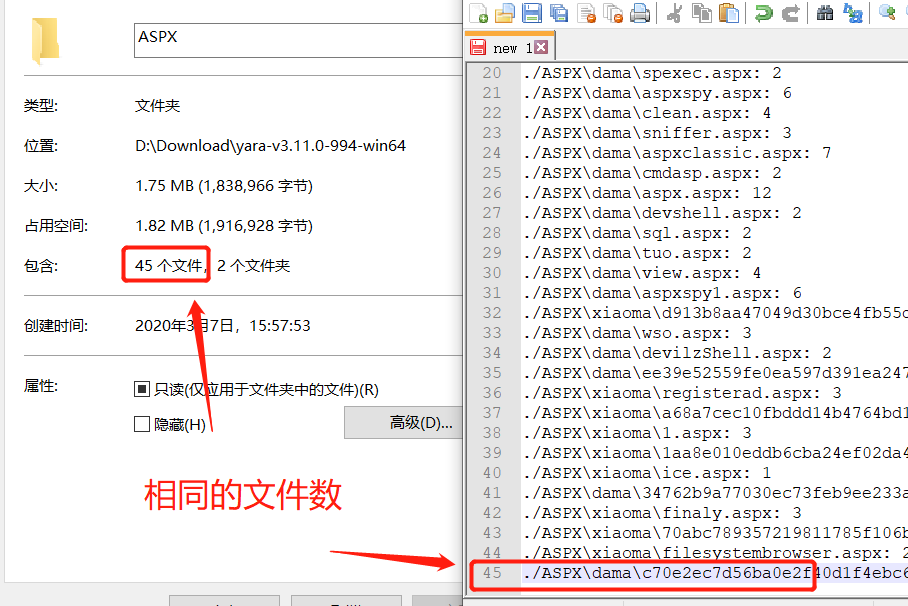Click the line containing devilzShell.aspx

pyautogui.click(x=676, y=353)
